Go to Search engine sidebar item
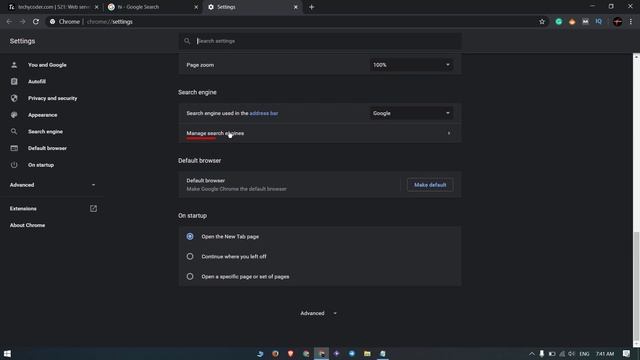Viewport: 640px width, 360px height. [45, 131]
